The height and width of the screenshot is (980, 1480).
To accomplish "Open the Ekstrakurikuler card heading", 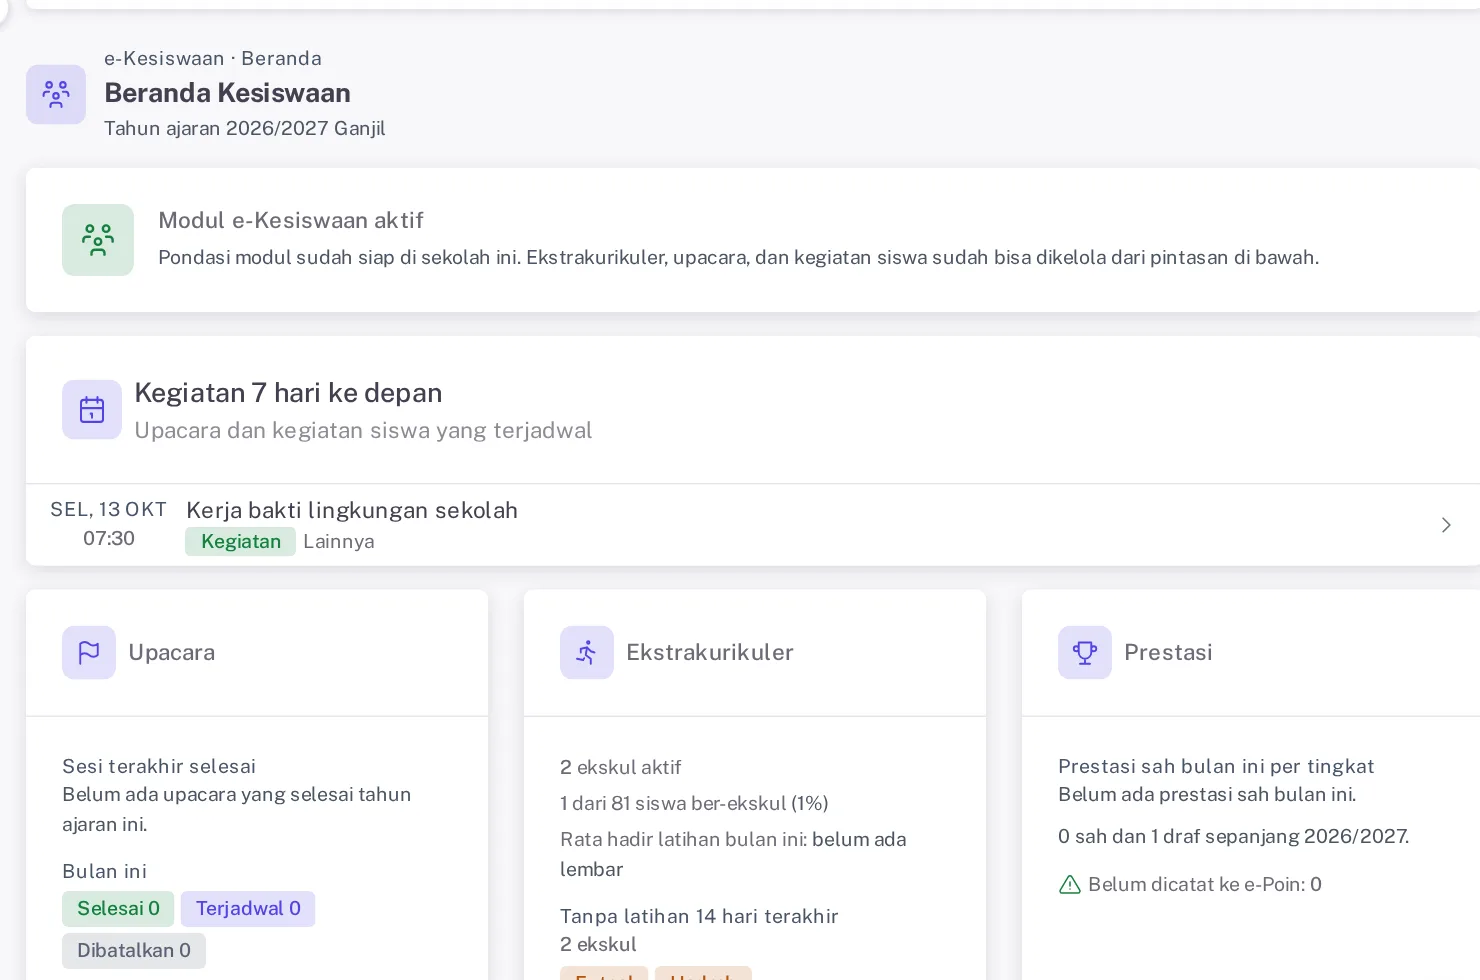I will pos(710,653).
